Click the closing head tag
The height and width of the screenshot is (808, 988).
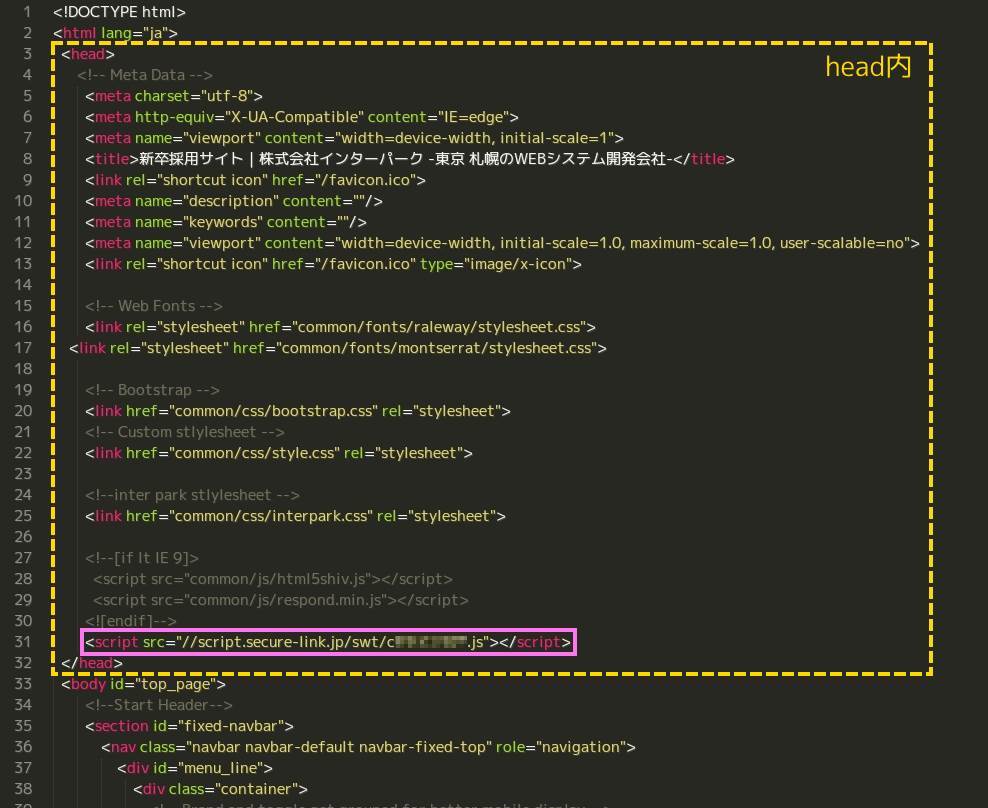92,663
